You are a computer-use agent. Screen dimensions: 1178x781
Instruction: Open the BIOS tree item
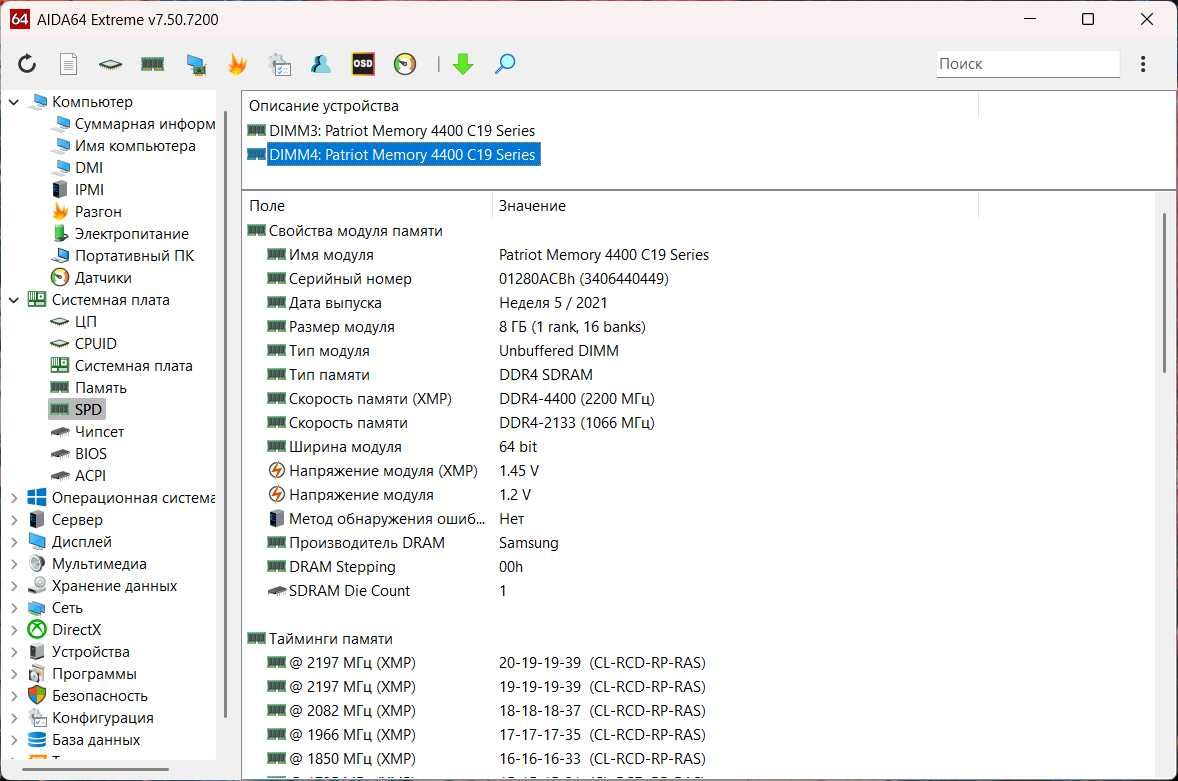(79, 454)
